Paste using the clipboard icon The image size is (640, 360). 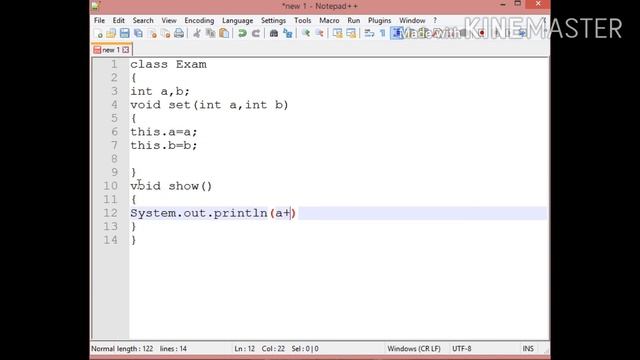click(x=224, y=33)
